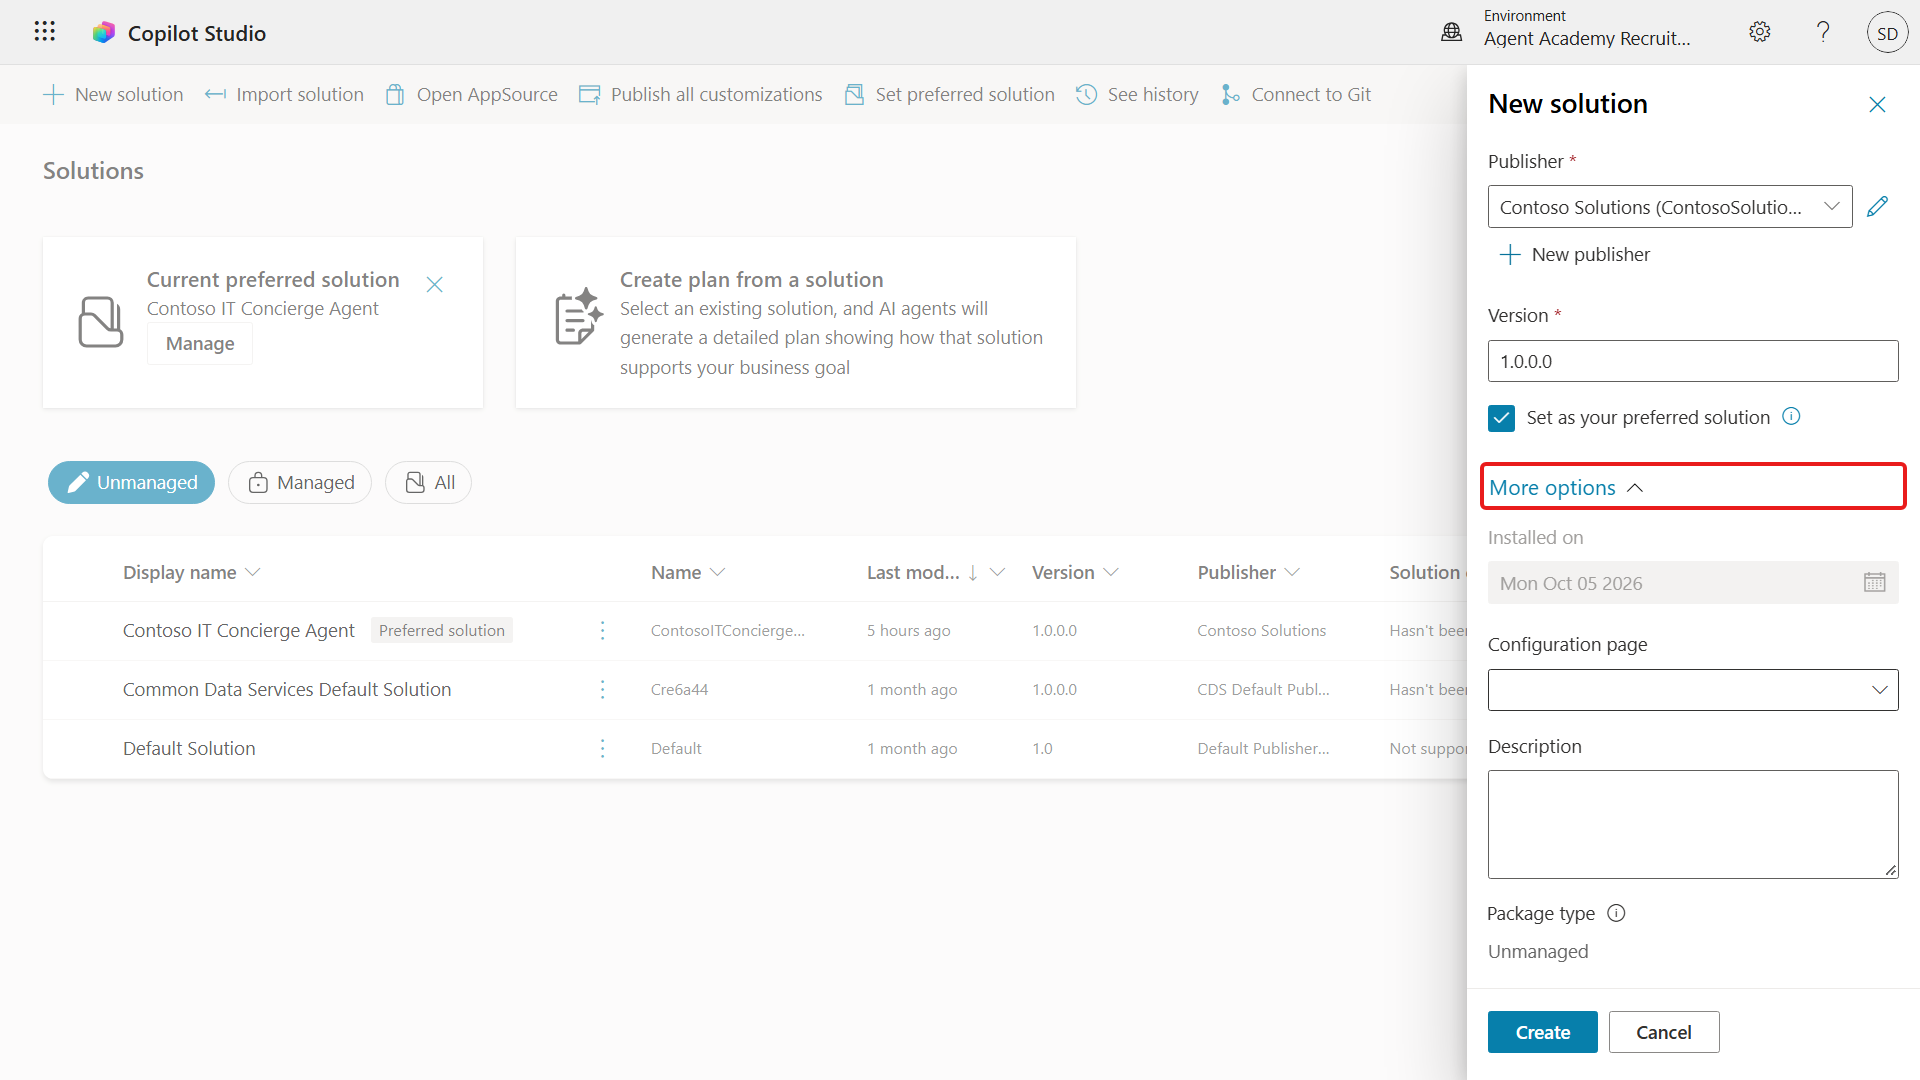Open the SD account avatar
Viewport: 1920px width, 1080px height.
pyautogui.click(x=1887, y=33)
